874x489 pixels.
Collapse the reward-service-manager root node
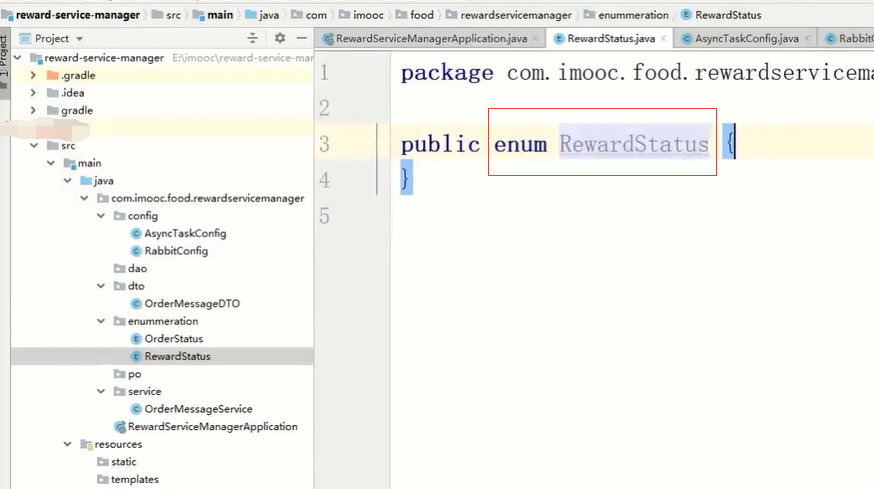pos(18,57)
